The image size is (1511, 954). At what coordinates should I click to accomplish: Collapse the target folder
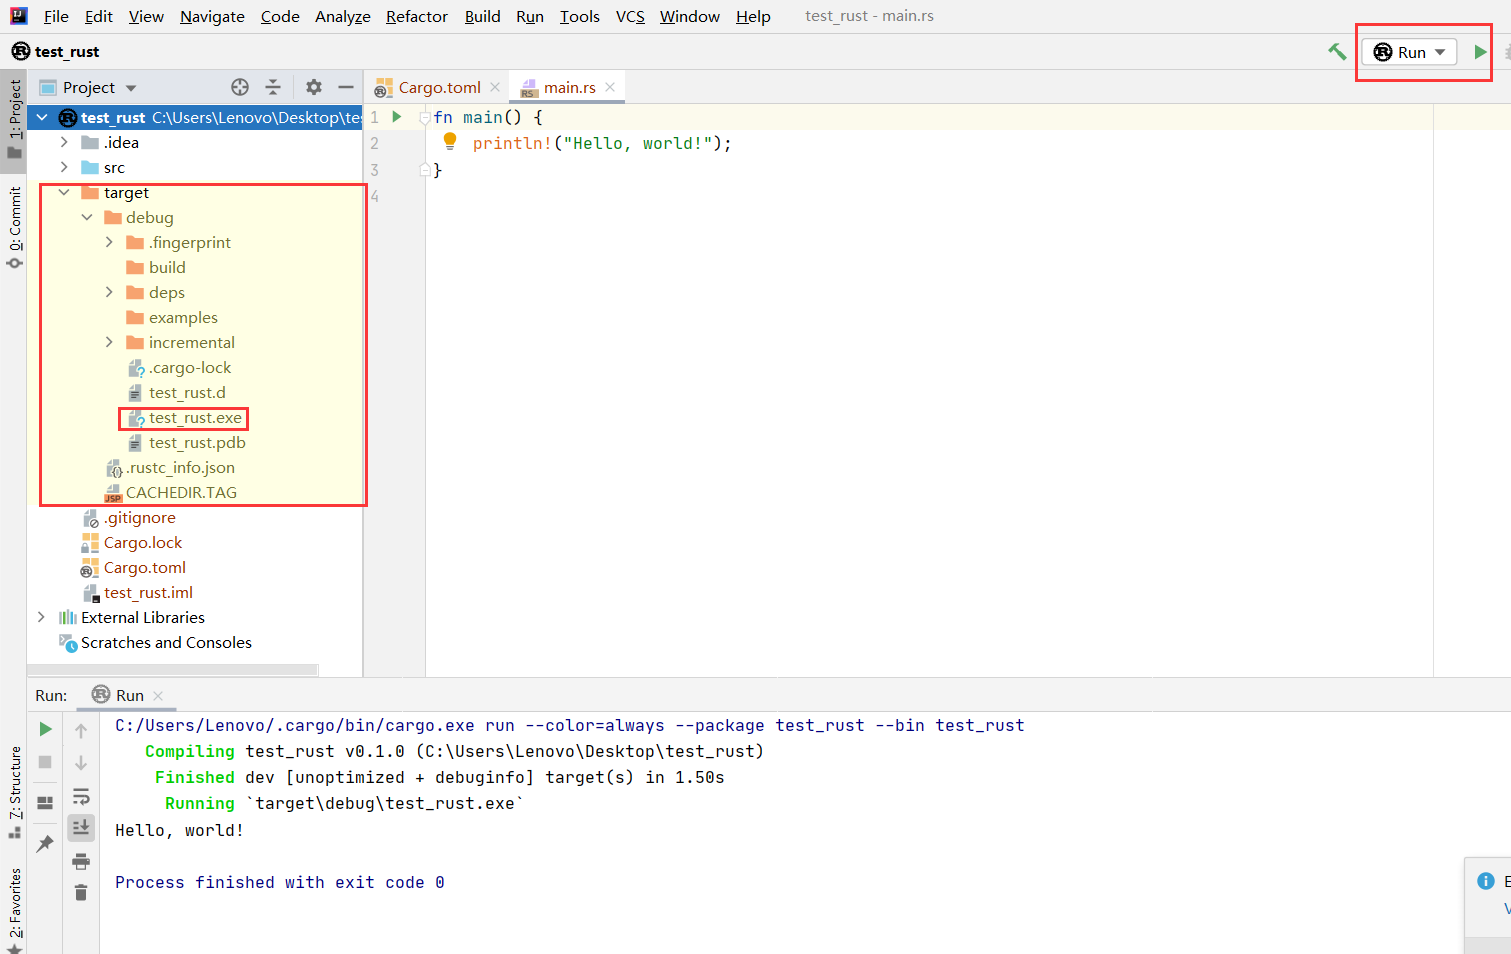click(64, 192)
